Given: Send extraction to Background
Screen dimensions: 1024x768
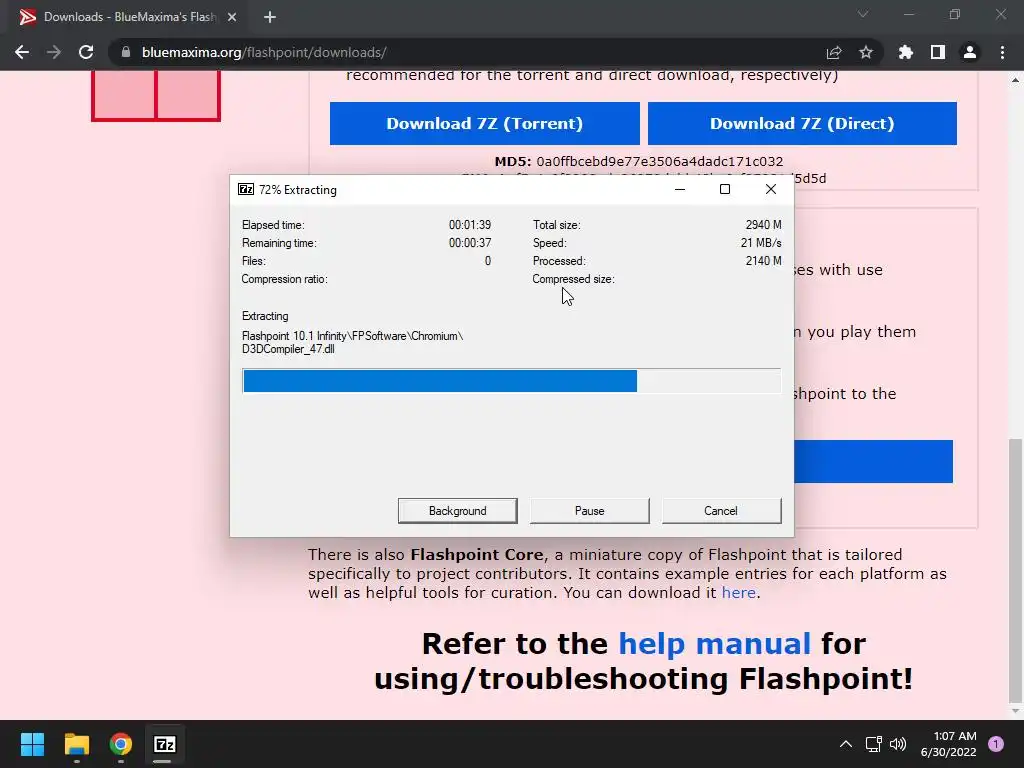Looking at the screenshot, I should [x=458, y=511].
